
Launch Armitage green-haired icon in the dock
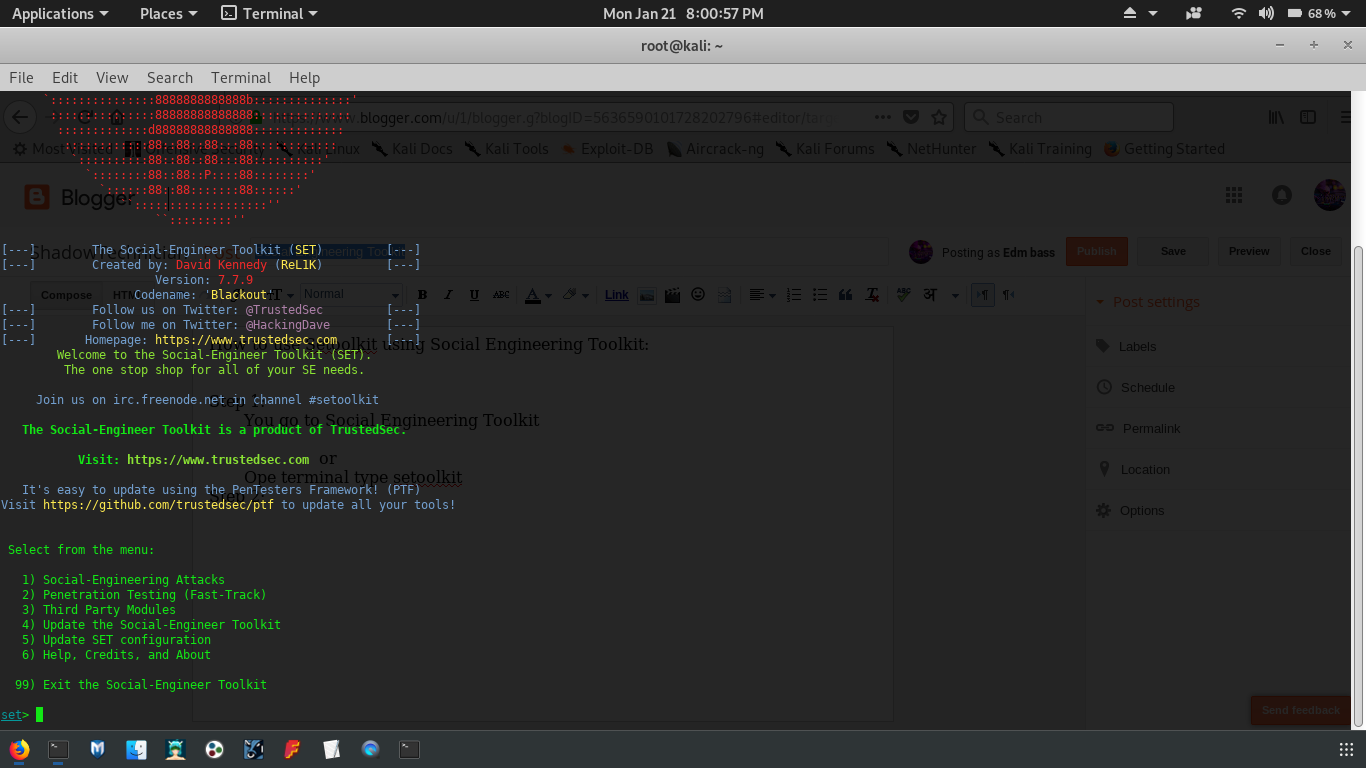click(175, 748)
